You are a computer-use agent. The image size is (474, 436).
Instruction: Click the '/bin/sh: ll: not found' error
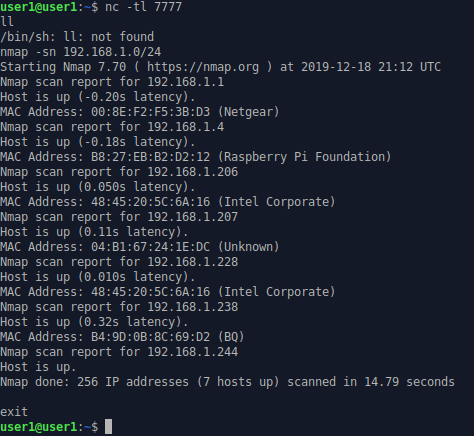(77, 37)
